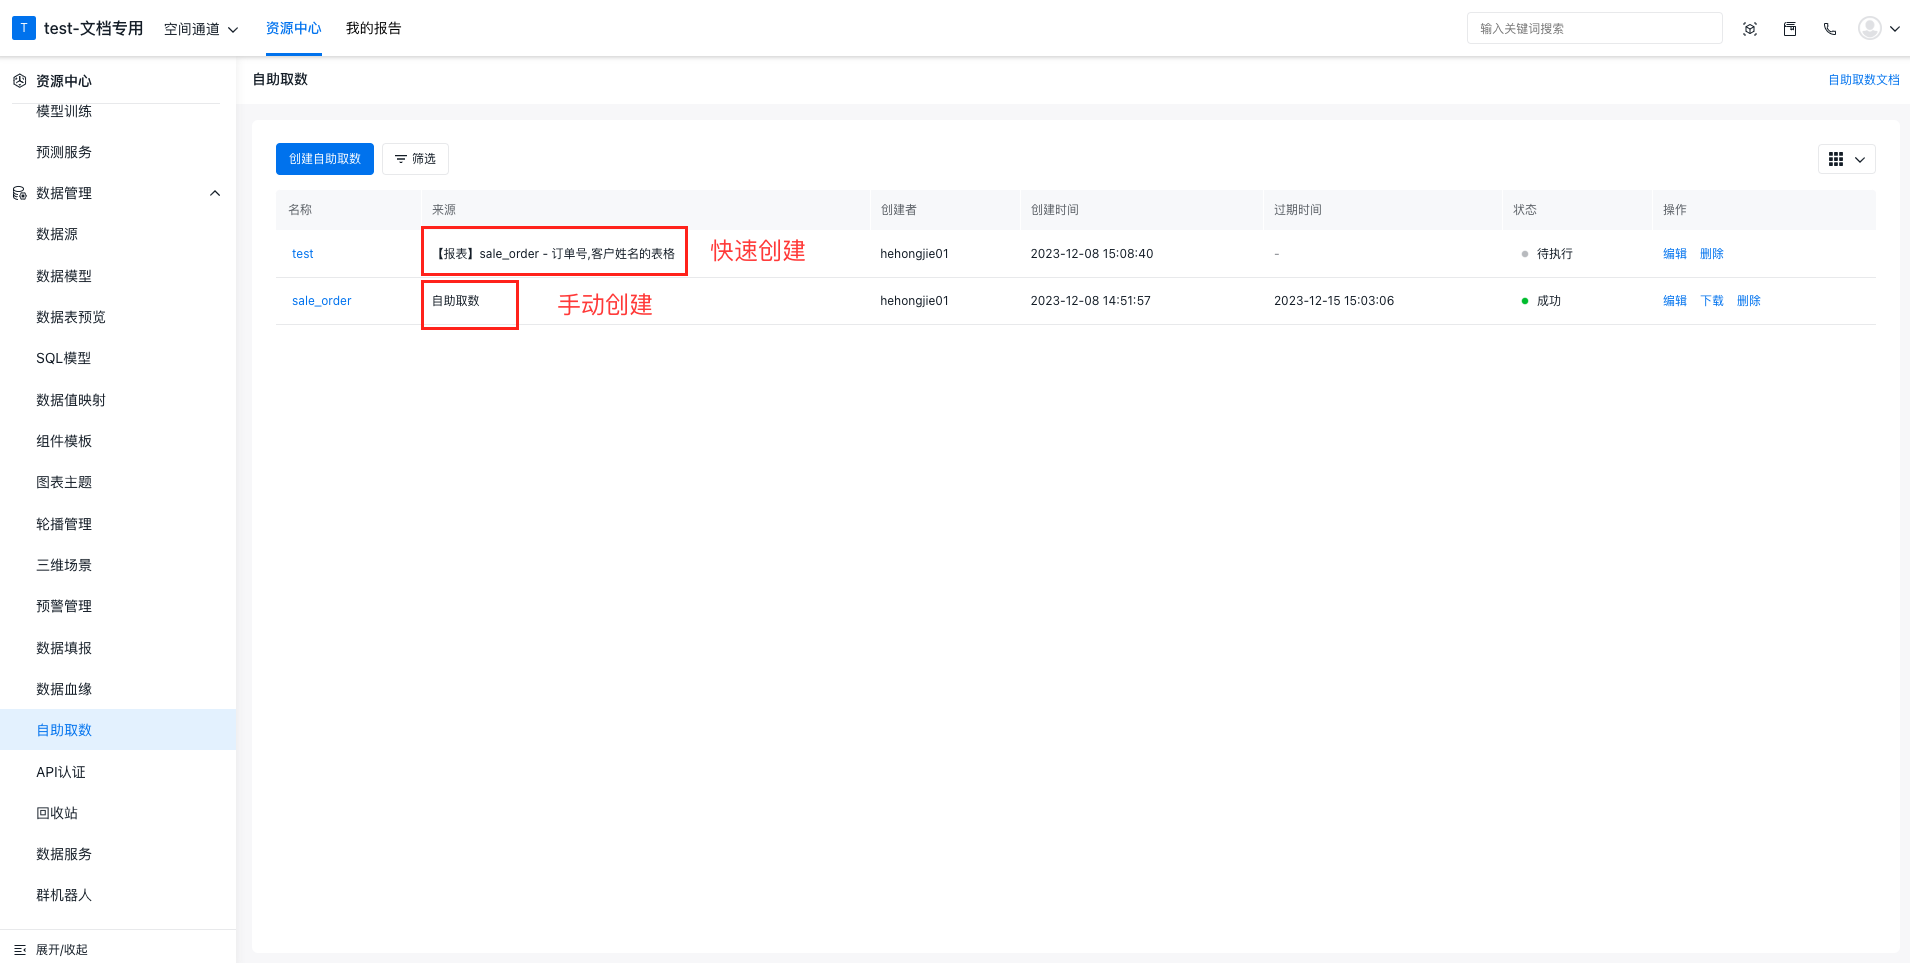1910x963 pixels.
Task: Click the 资源中心 sidebar header icon
Action: coord(19,81)
